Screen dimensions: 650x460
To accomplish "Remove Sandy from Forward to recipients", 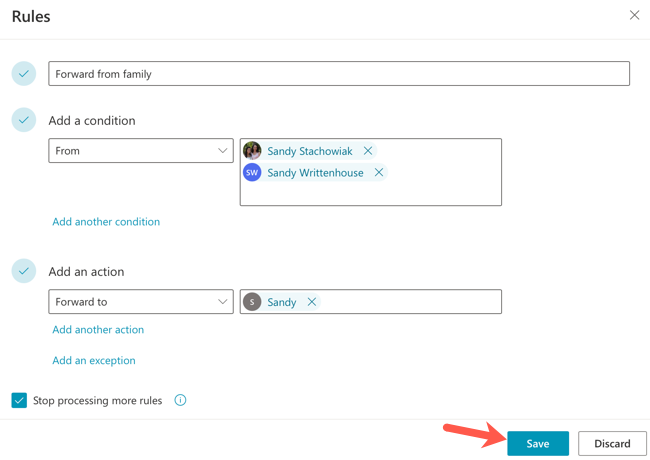I will click(x=312, y=302).
